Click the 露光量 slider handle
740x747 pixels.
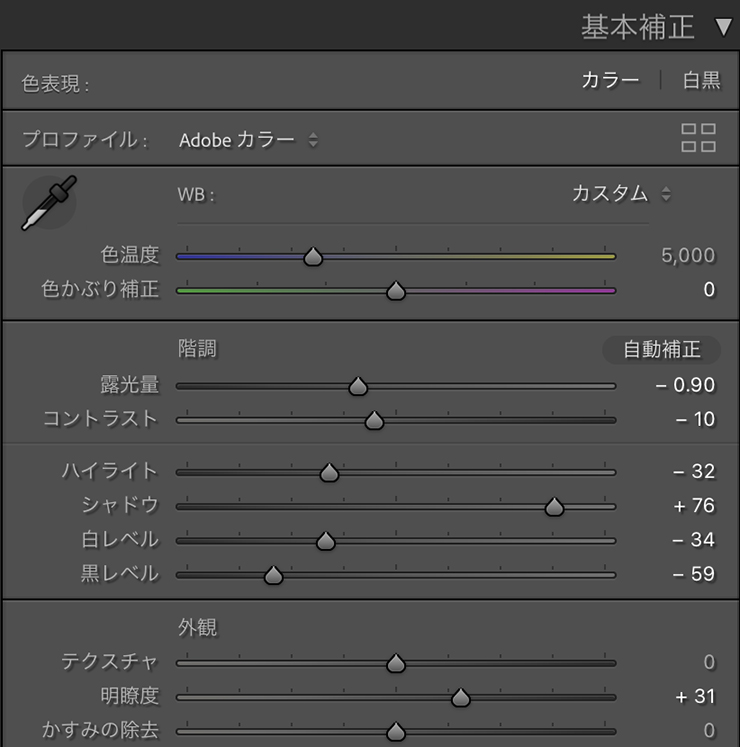[358, 386]
